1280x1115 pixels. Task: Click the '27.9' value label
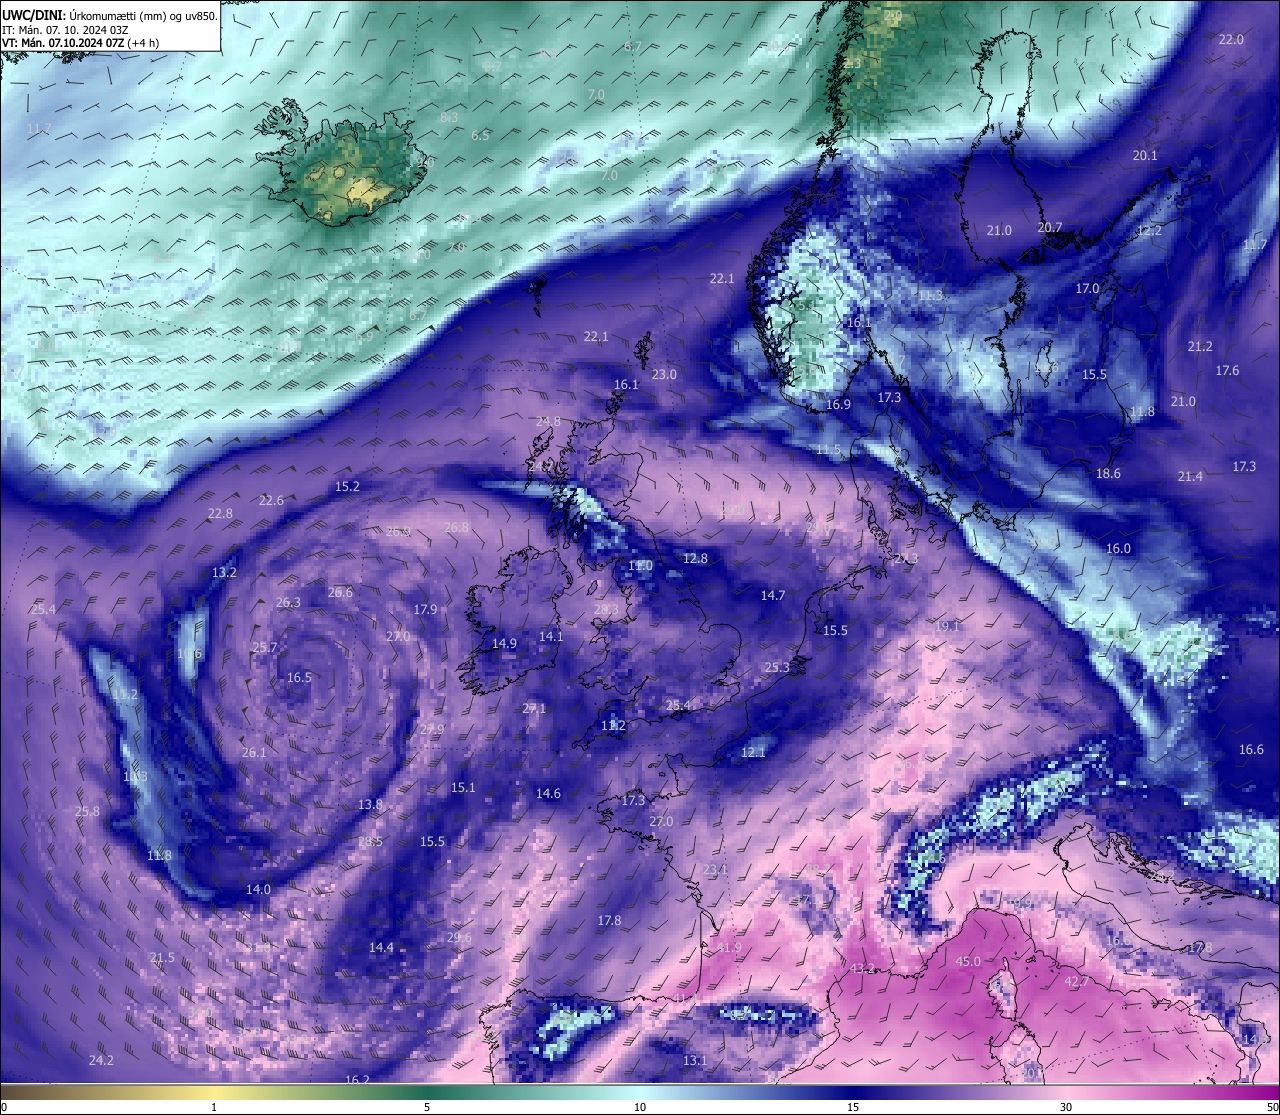point(432,729)
